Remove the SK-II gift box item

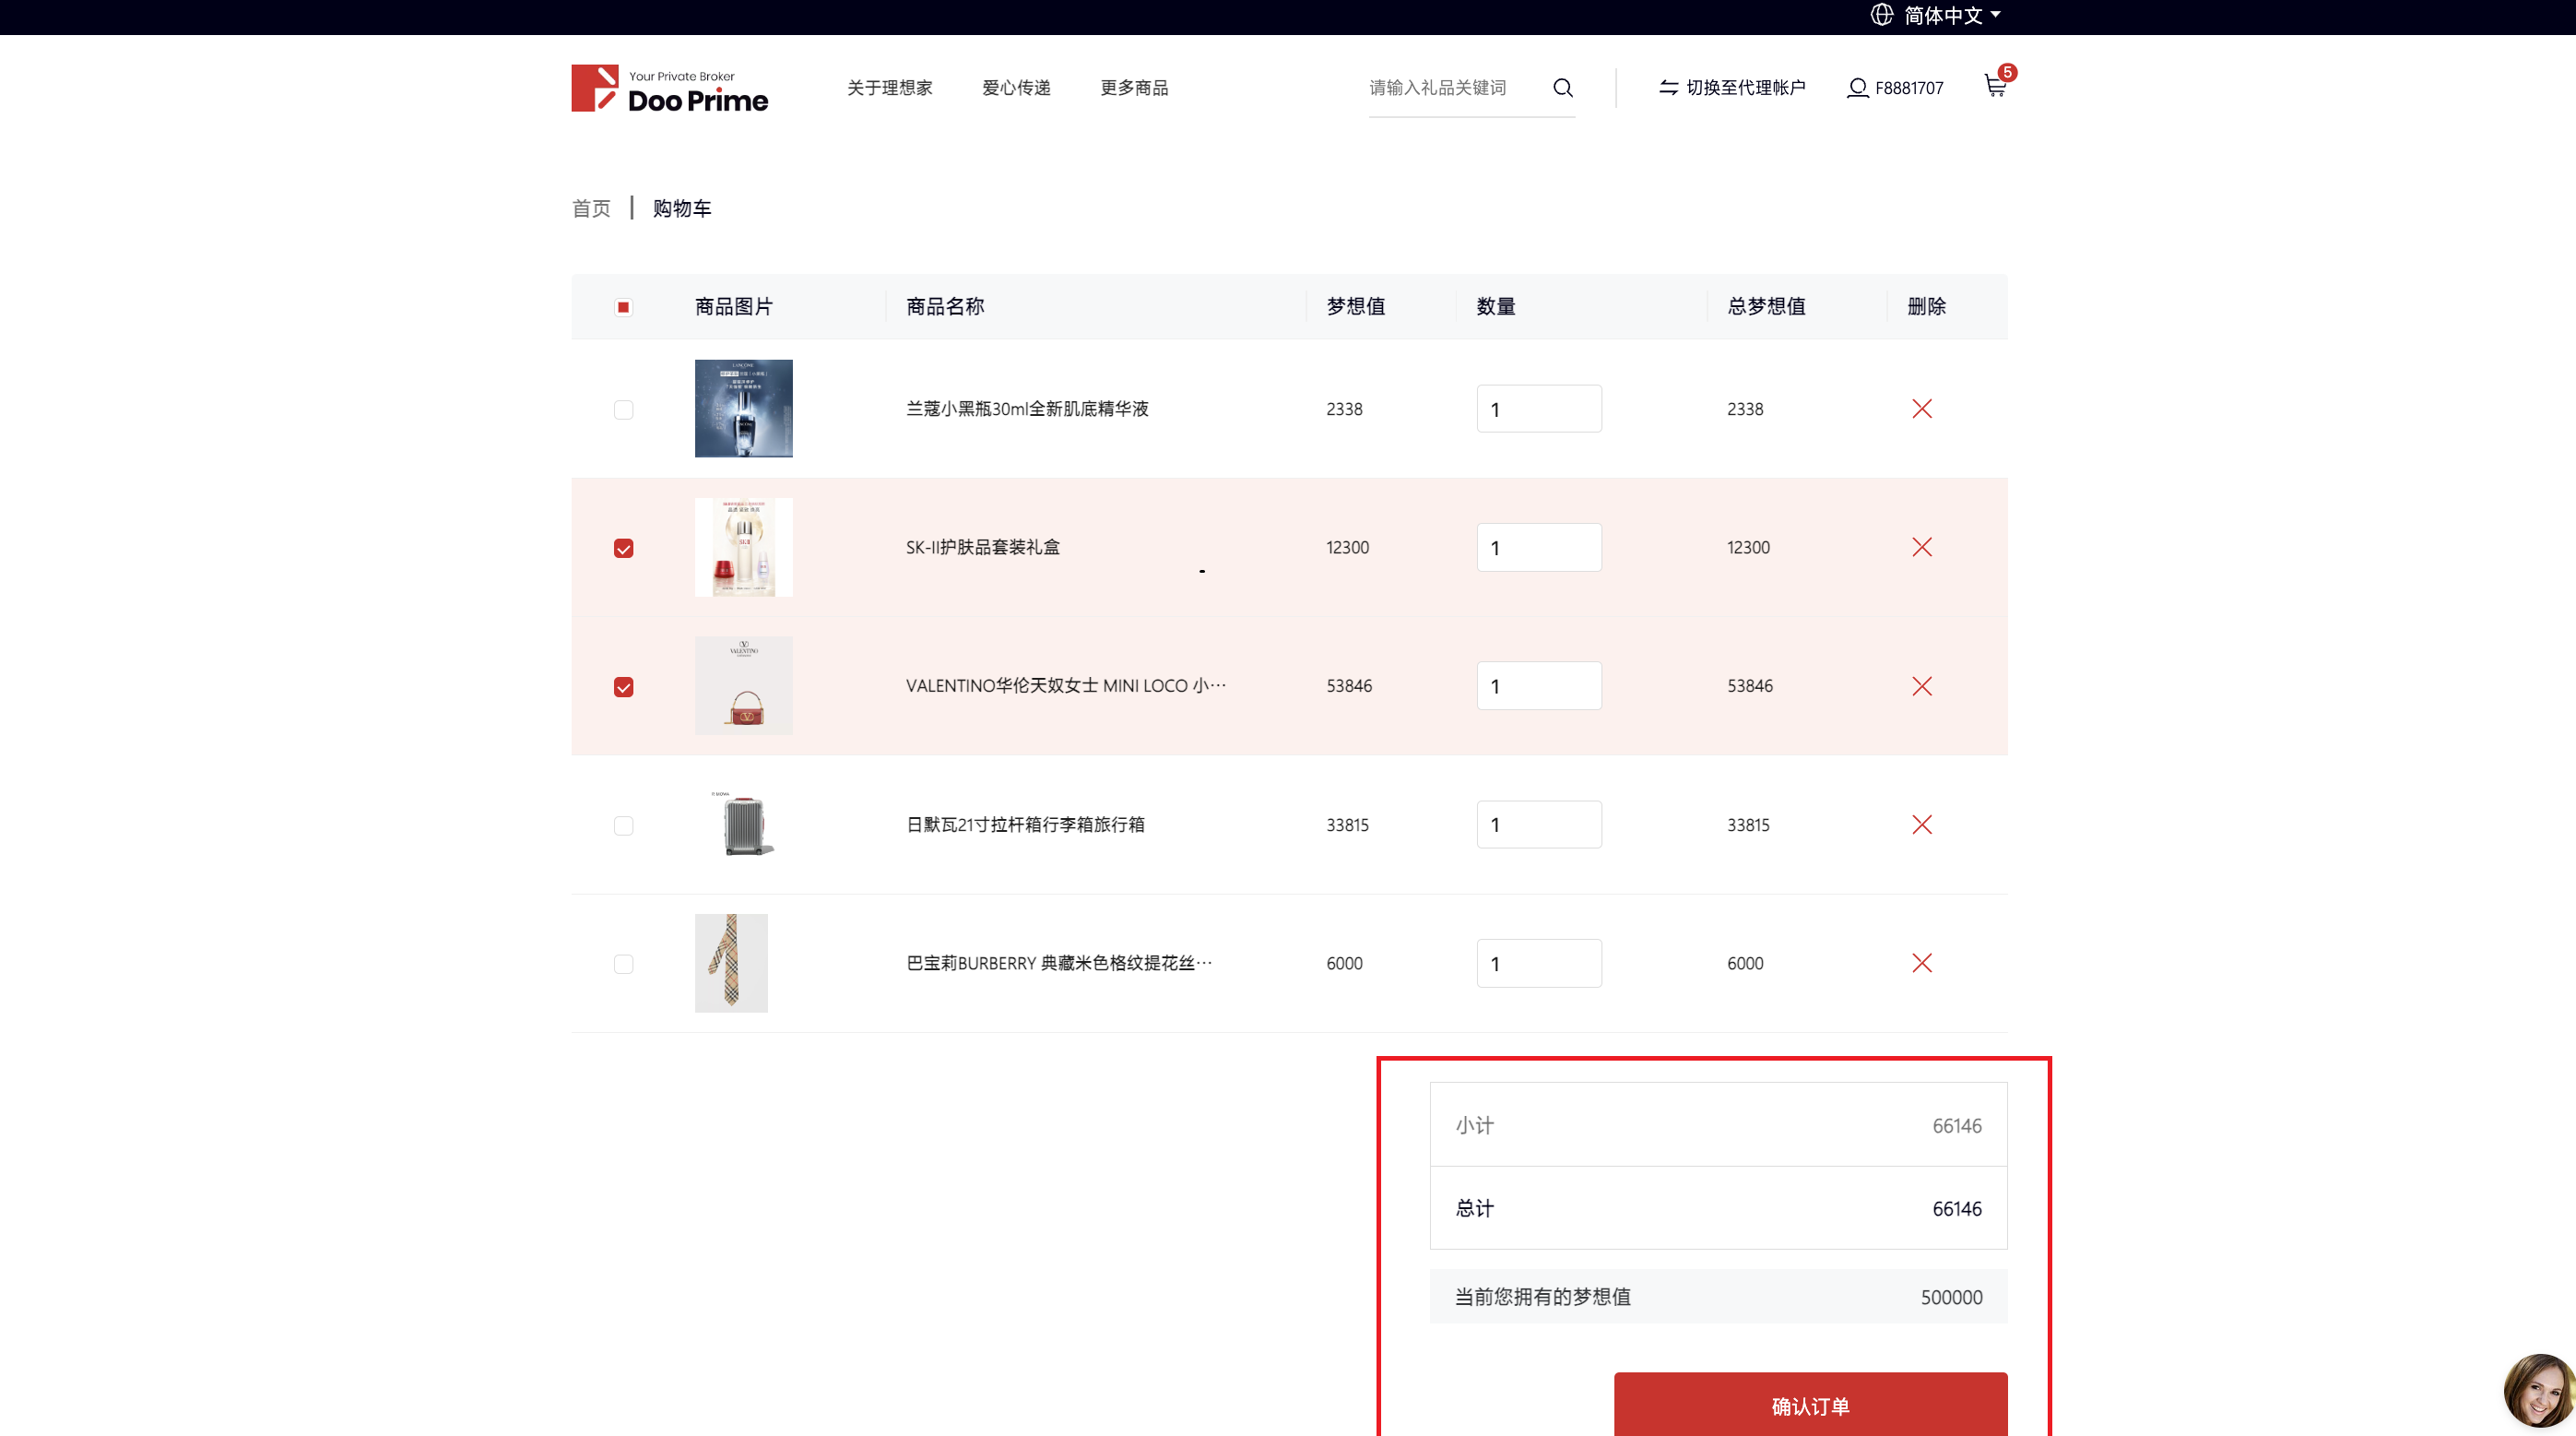coord(1921,547)
